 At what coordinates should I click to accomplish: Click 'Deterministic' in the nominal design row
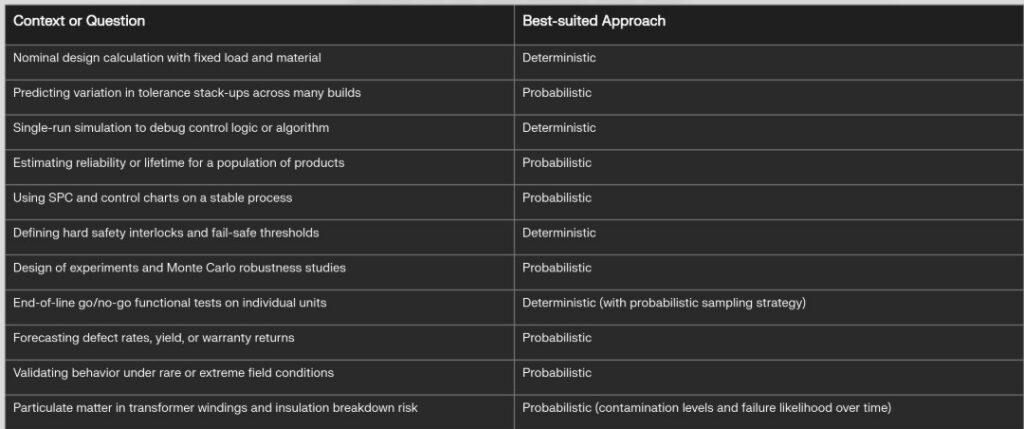coord(559,58)
